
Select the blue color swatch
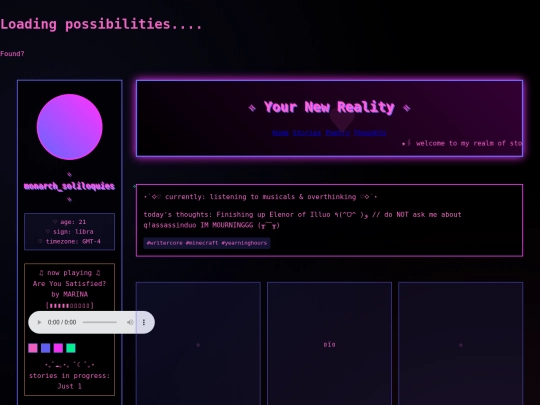click(45, 348)
